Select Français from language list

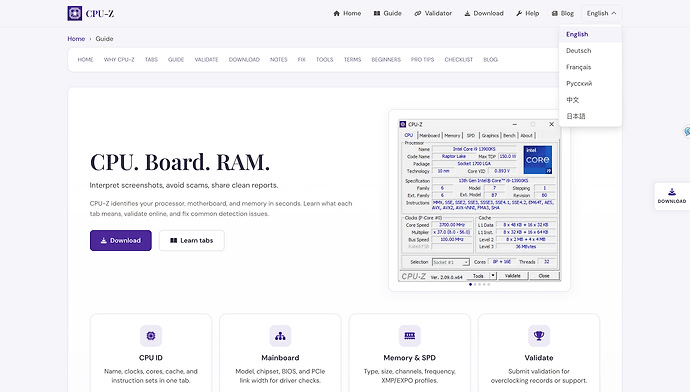(590, 67)
